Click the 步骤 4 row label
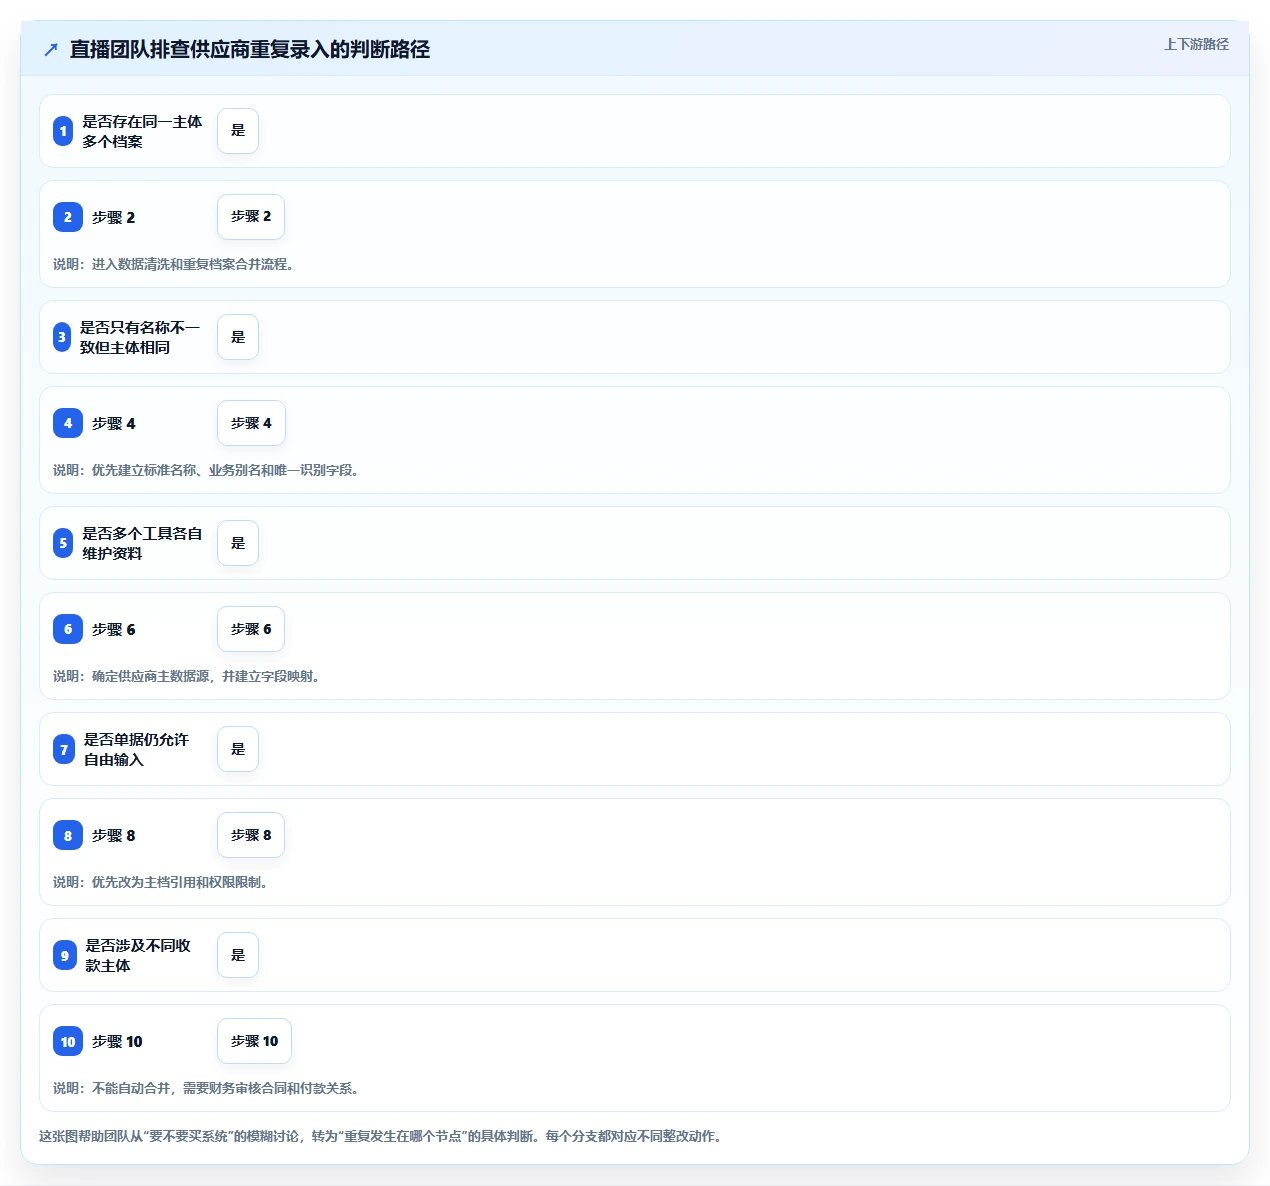This screenshot has height=1186, width=1270. 114,423
